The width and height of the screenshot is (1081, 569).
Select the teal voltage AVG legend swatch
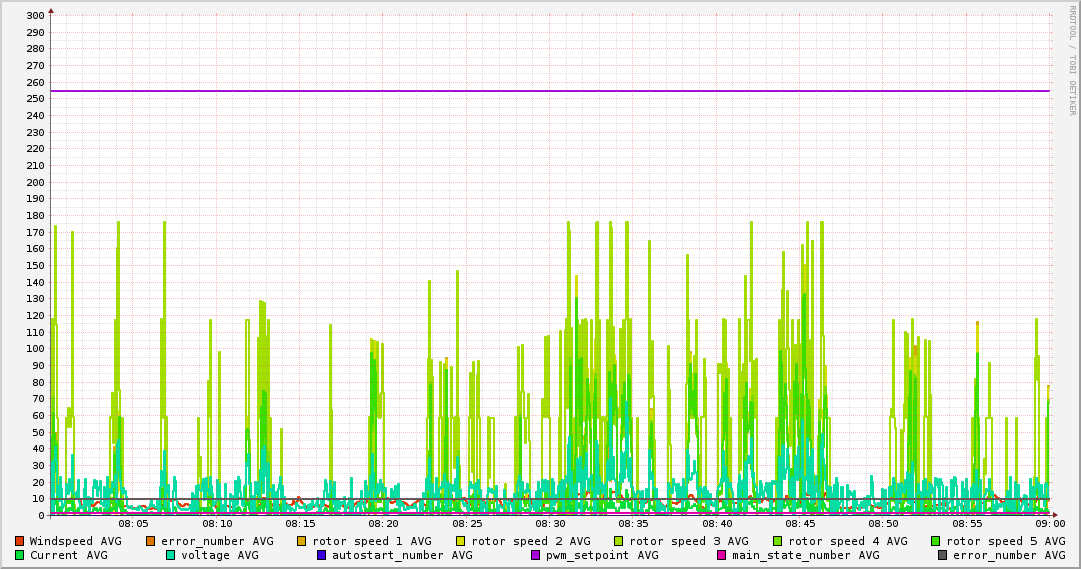coord(170,555)
